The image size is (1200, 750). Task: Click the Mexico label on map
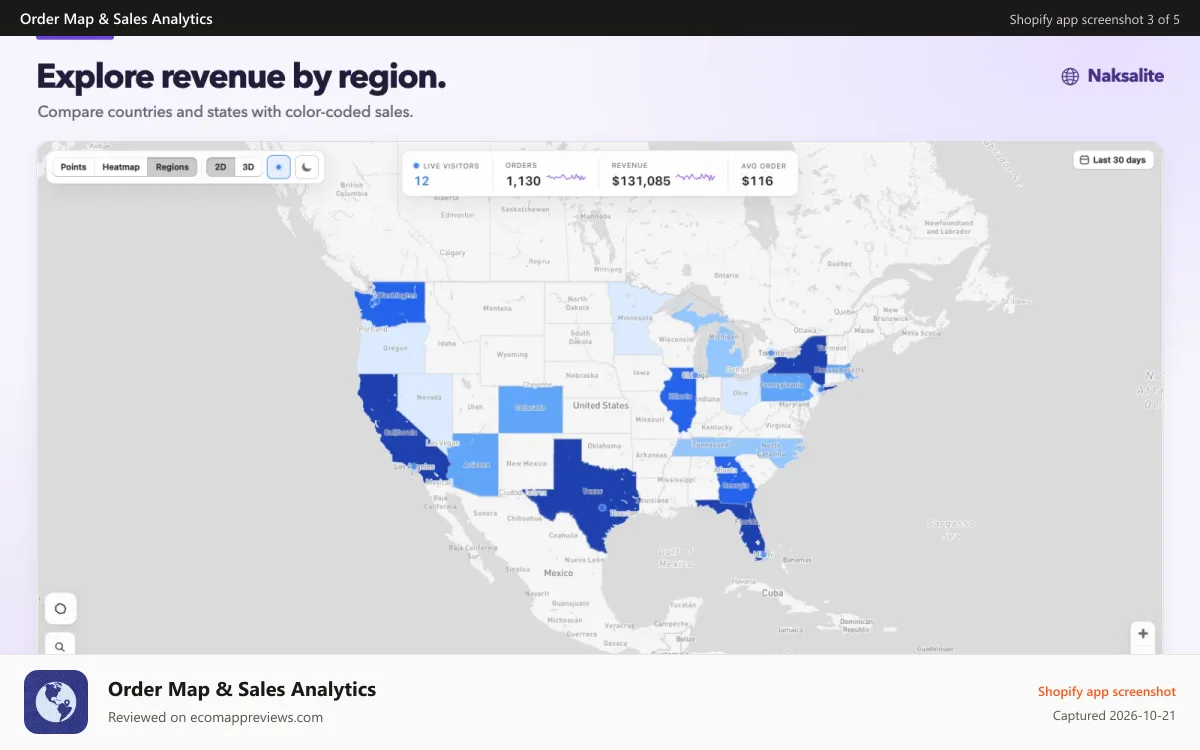558,573
